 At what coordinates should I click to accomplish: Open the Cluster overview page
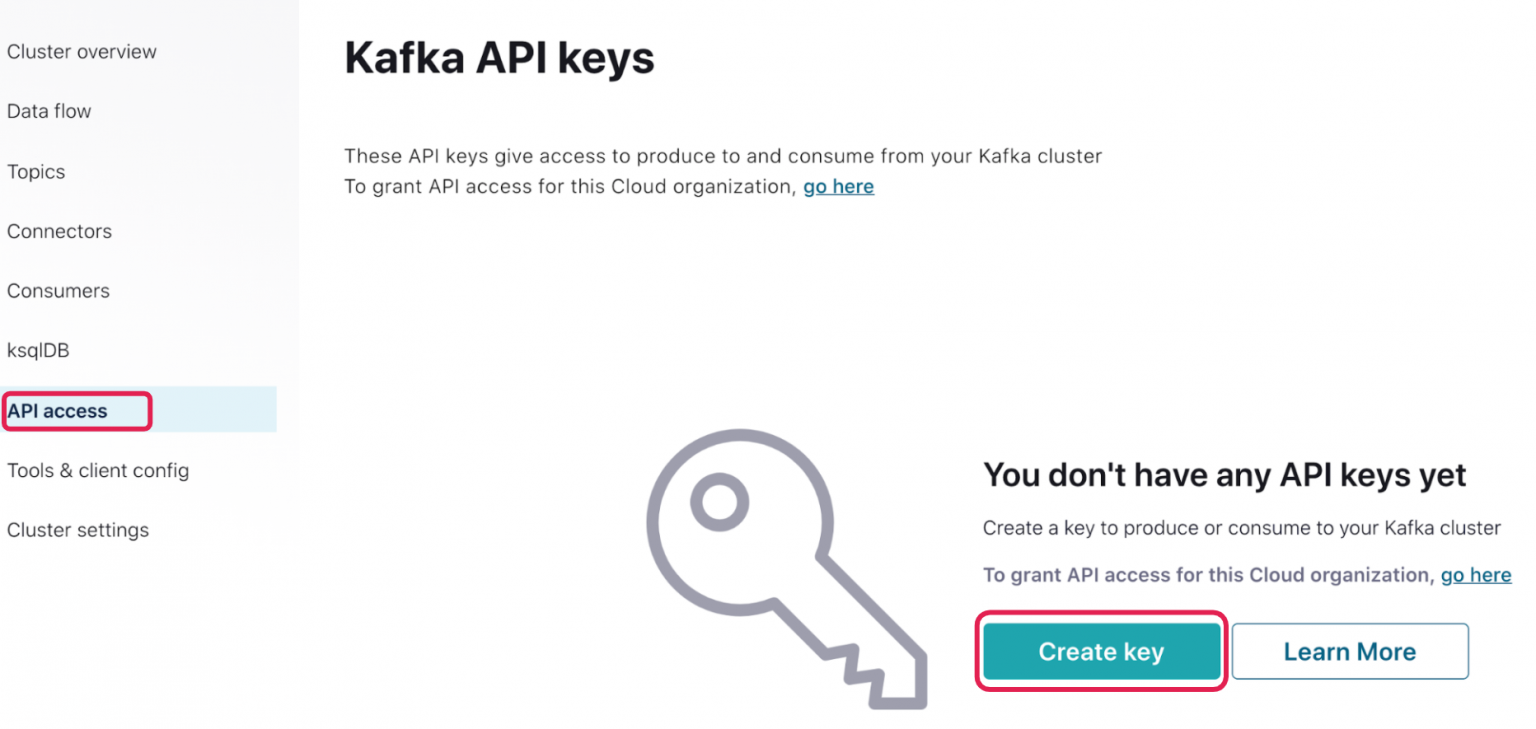tap(82, 52)
